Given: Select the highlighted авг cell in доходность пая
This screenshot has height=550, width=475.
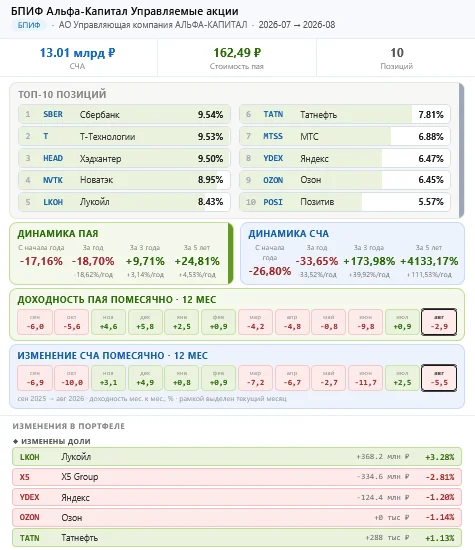Looking at the screenshot, I should 439,322.
